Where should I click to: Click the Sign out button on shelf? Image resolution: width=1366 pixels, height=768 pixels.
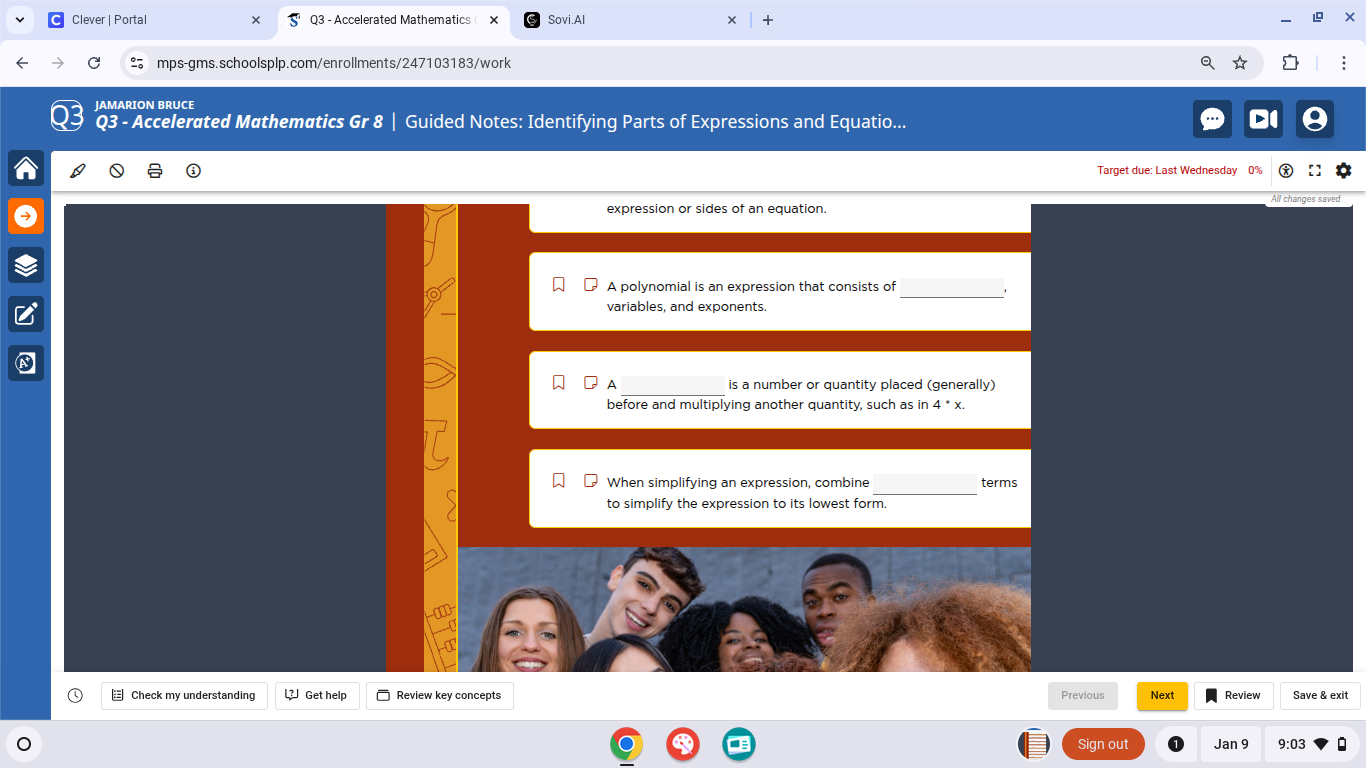click(x=1103, y=744)
